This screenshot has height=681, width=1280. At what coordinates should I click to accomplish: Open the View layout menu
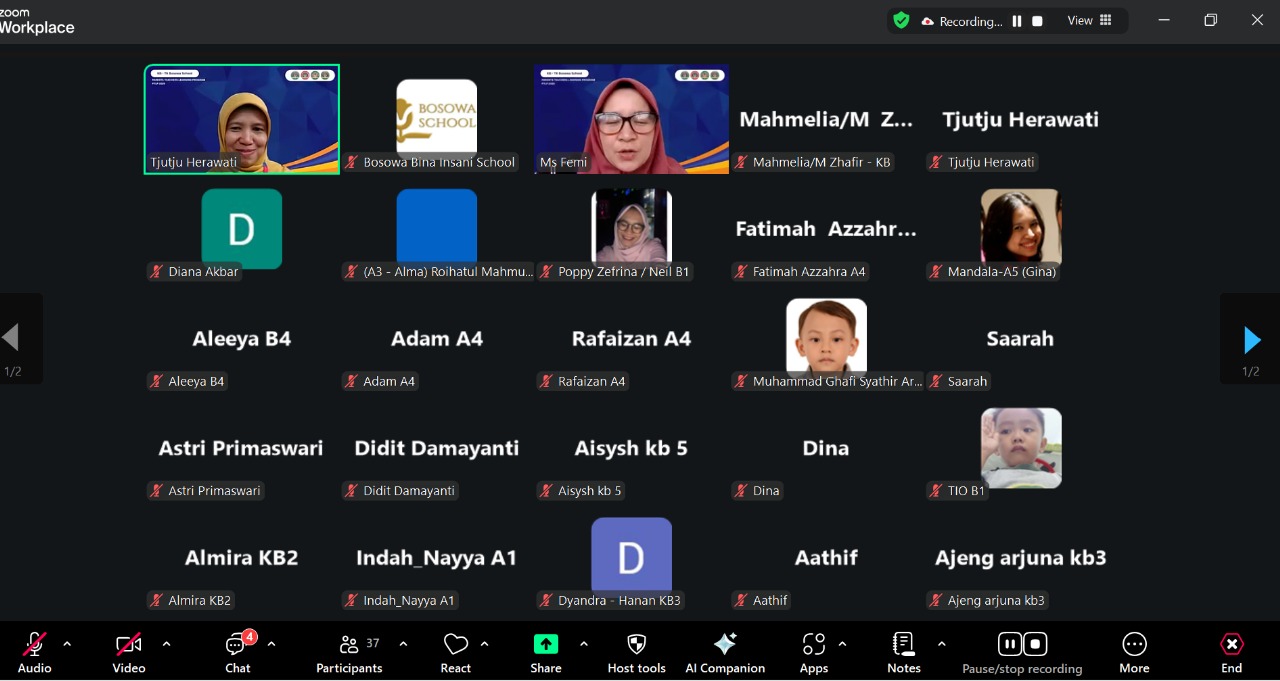coord(1089,21)
